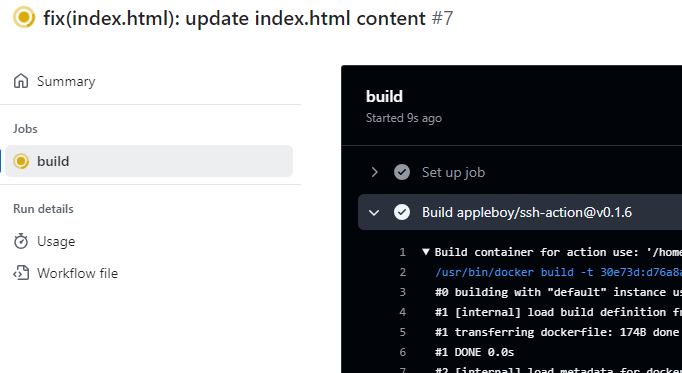Click the Set up job step label
682x373 pixels.
453,172
